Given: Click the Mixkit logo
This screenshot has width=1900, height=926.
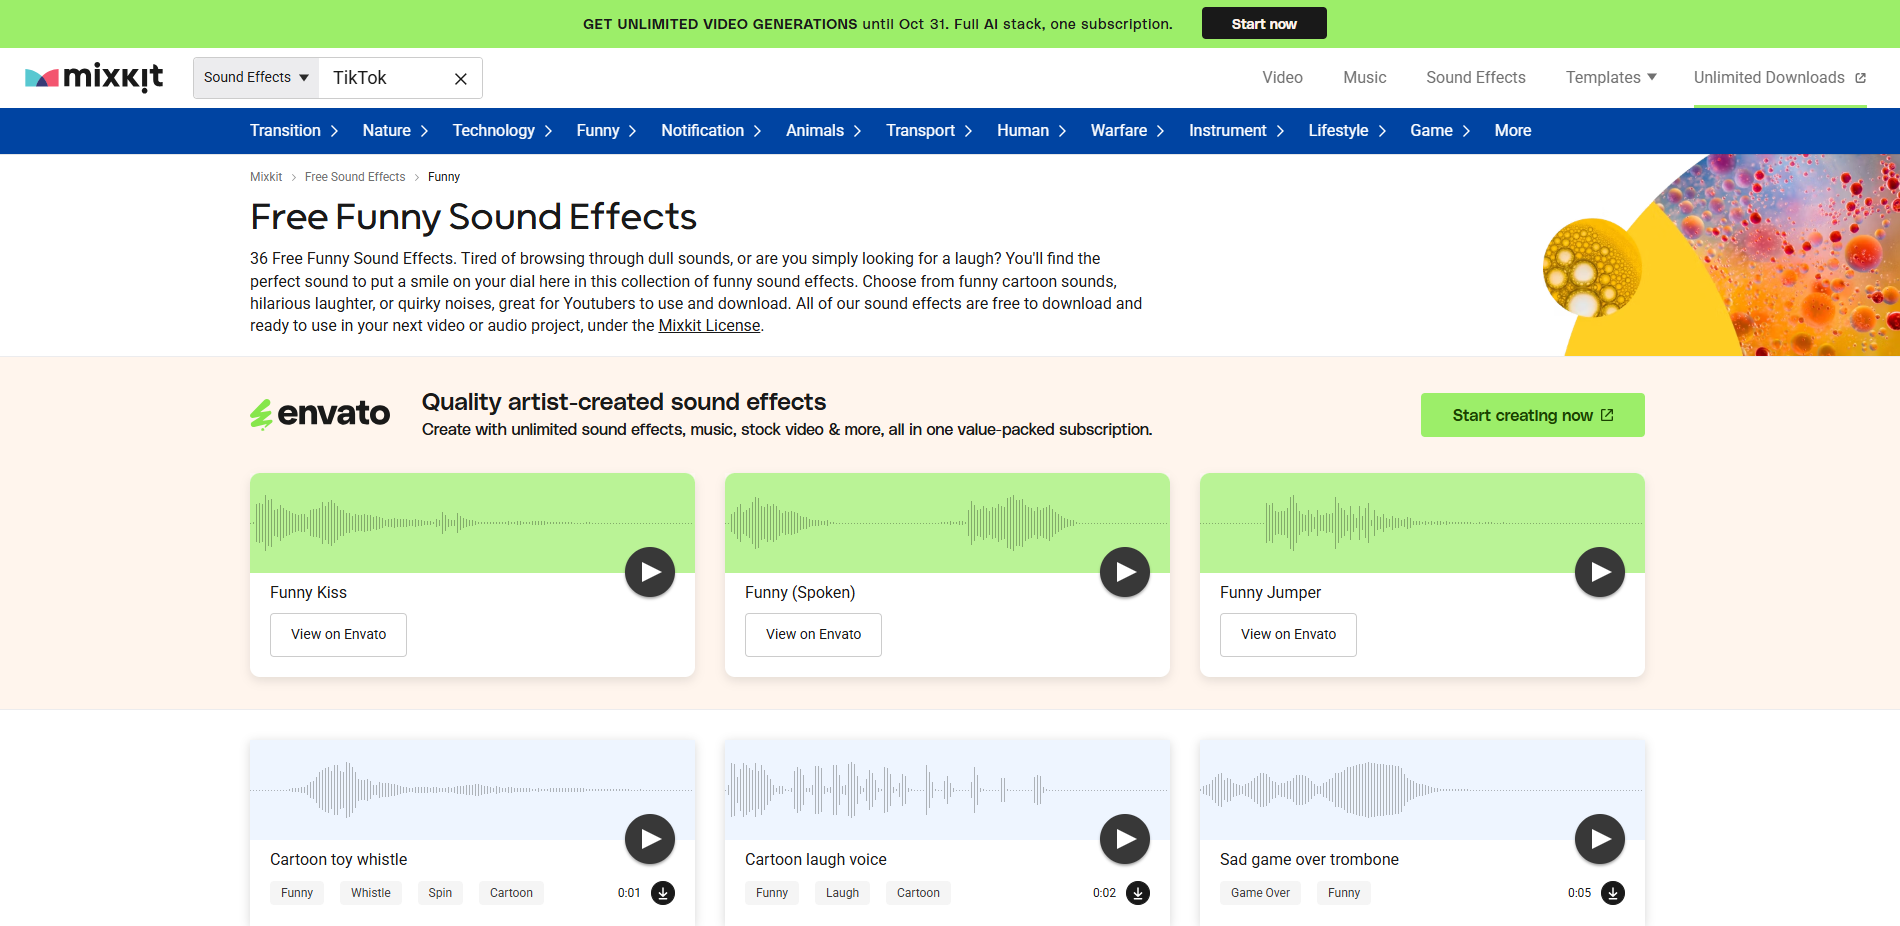Looking at the screenshot, I should tap(93, 77).
